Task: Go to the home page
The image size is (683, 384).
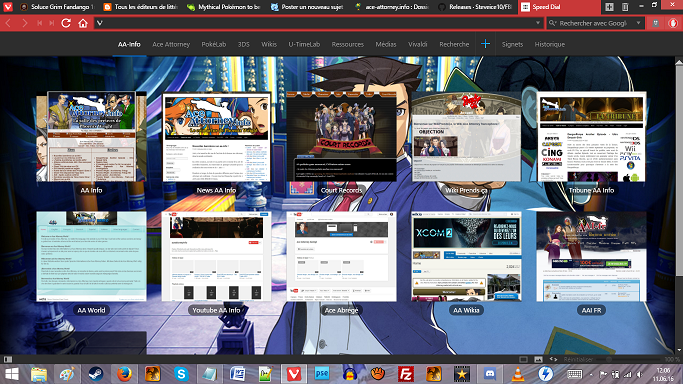Action: 83,23
